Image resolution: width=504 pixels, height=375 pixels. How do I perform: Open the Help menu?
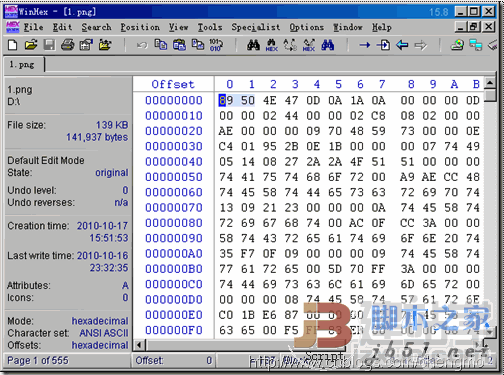pos(382,27)
